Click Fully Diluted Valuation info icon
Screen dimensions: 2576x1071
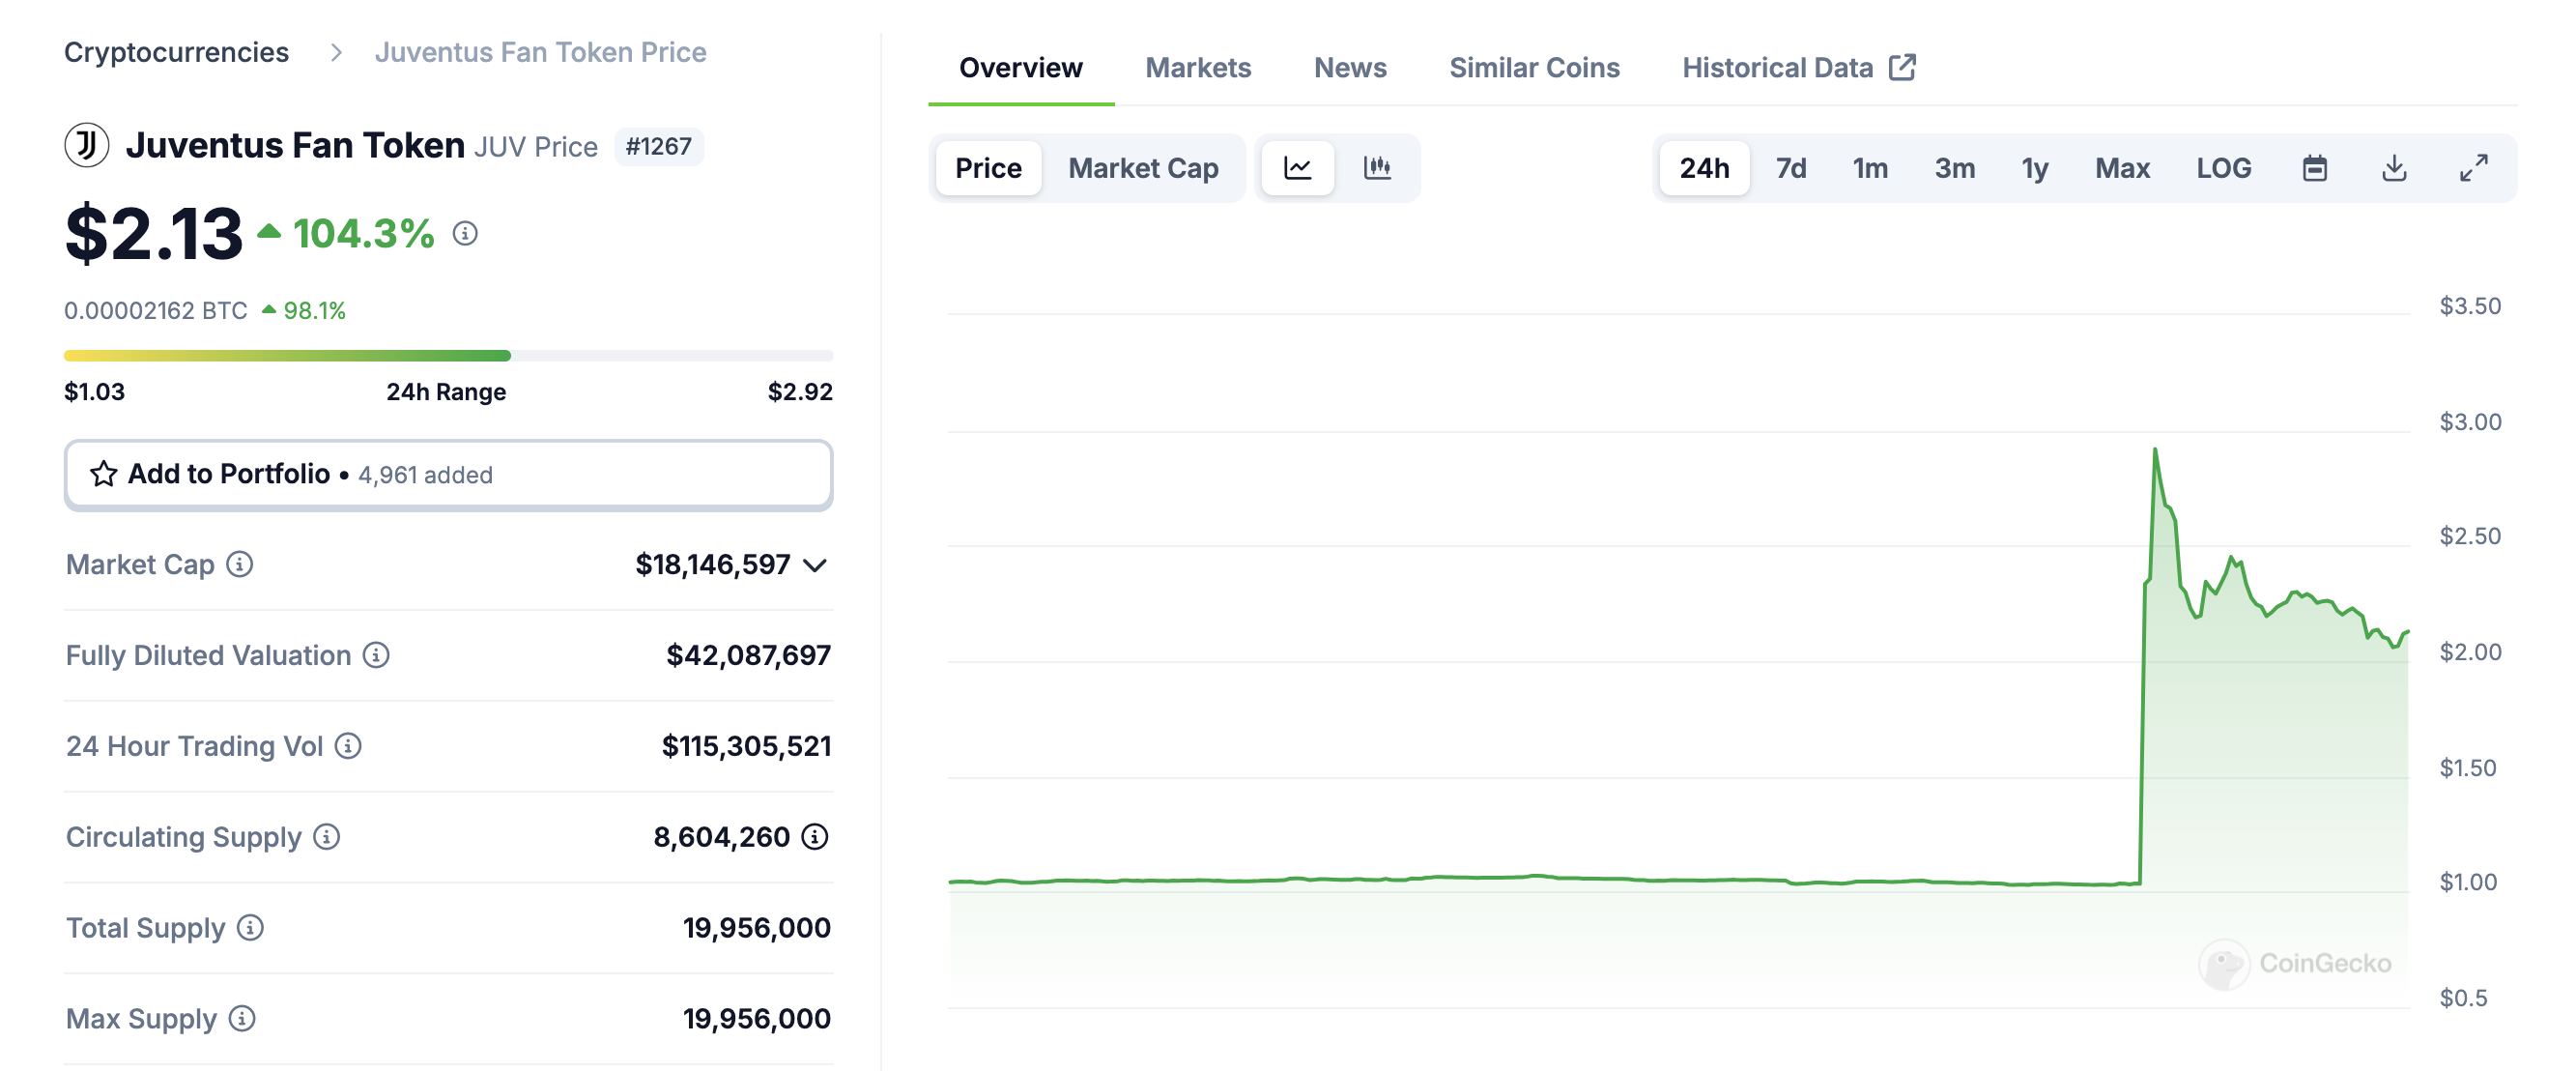[376, 655]
